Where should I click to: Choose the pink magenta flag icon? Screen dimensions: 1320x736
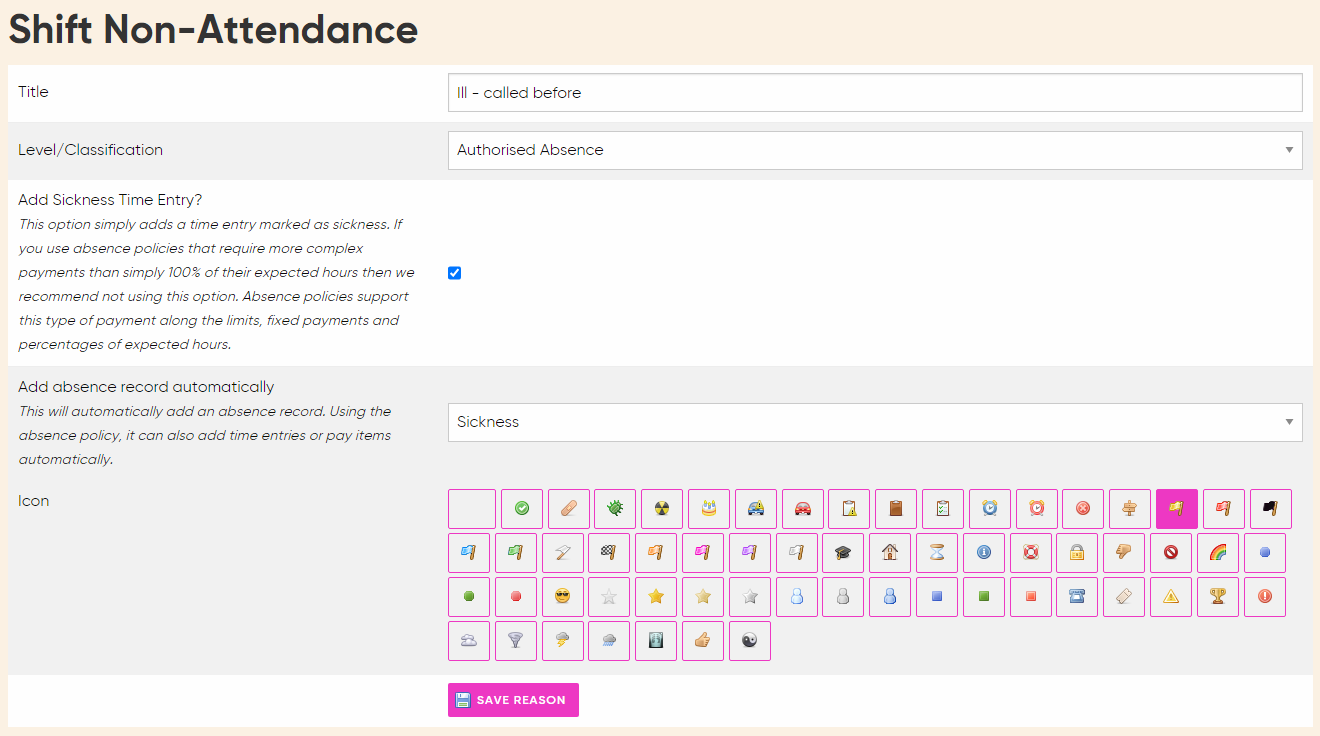pos(703,553)
